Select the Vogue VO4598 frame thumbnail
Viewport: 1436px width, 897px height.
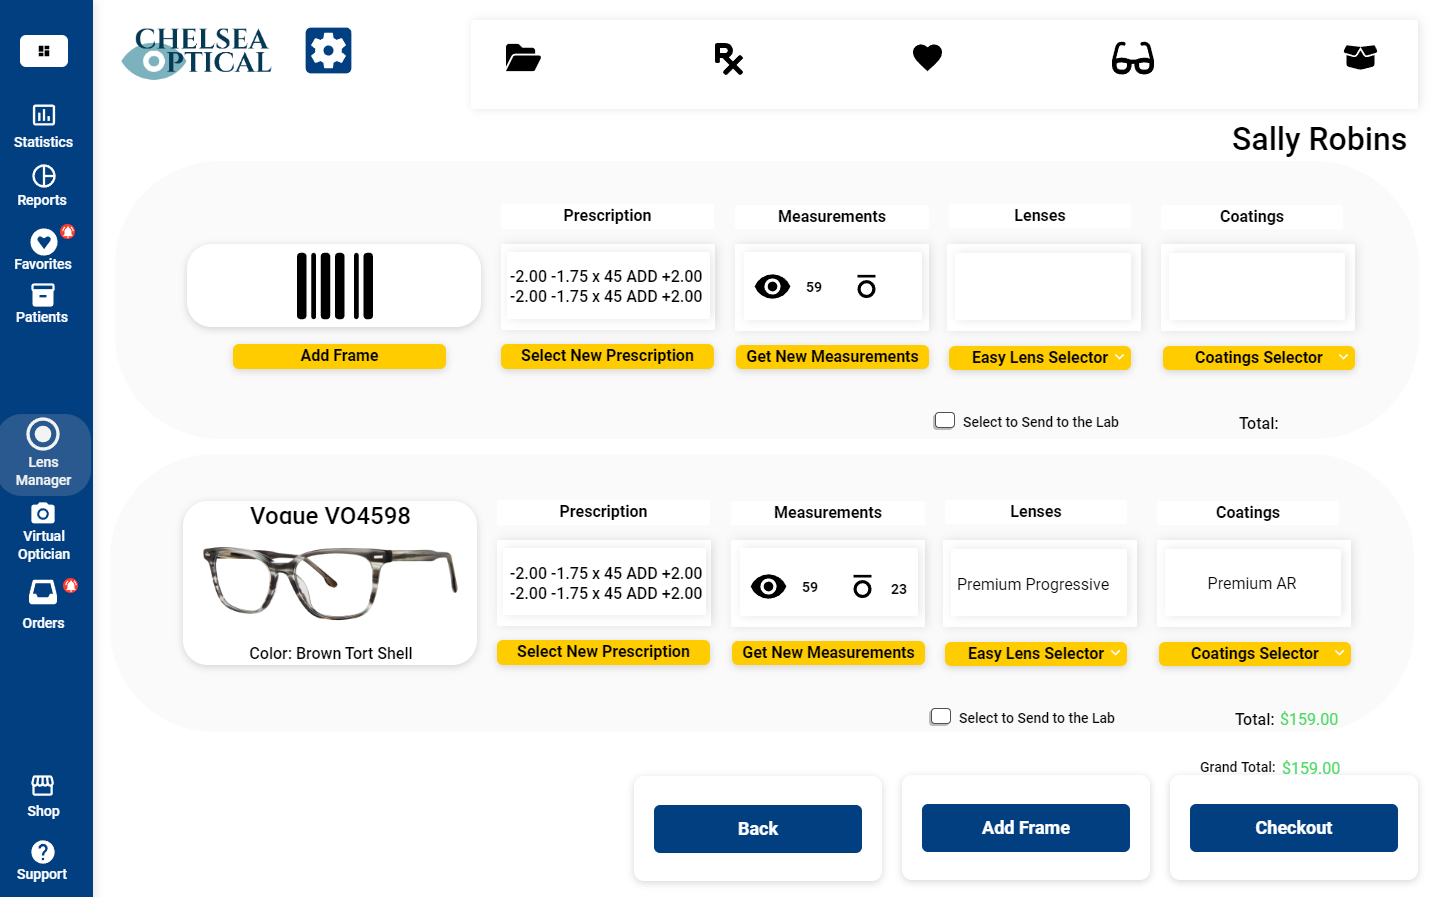pyautogui.click(x=329, y=584)
